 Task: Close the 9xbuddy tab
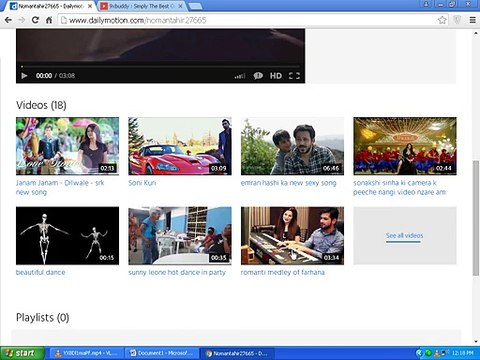tap(180, 6)
